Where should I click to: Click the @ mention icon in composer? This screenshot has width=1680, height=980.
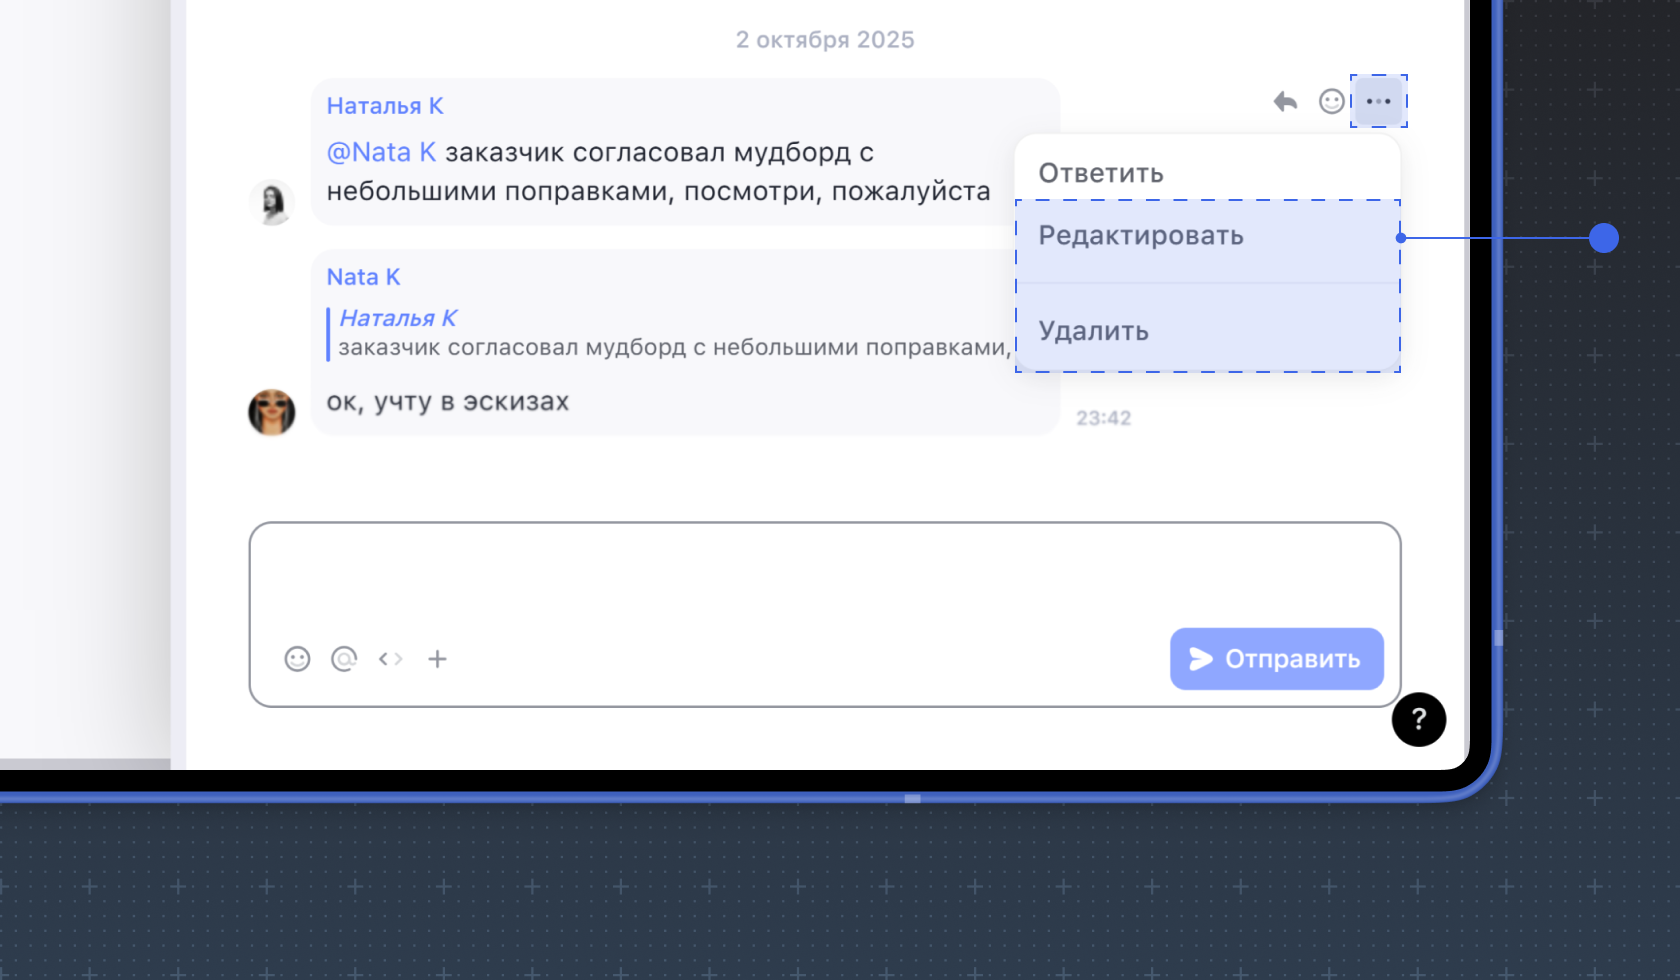(x=344, y=659)
